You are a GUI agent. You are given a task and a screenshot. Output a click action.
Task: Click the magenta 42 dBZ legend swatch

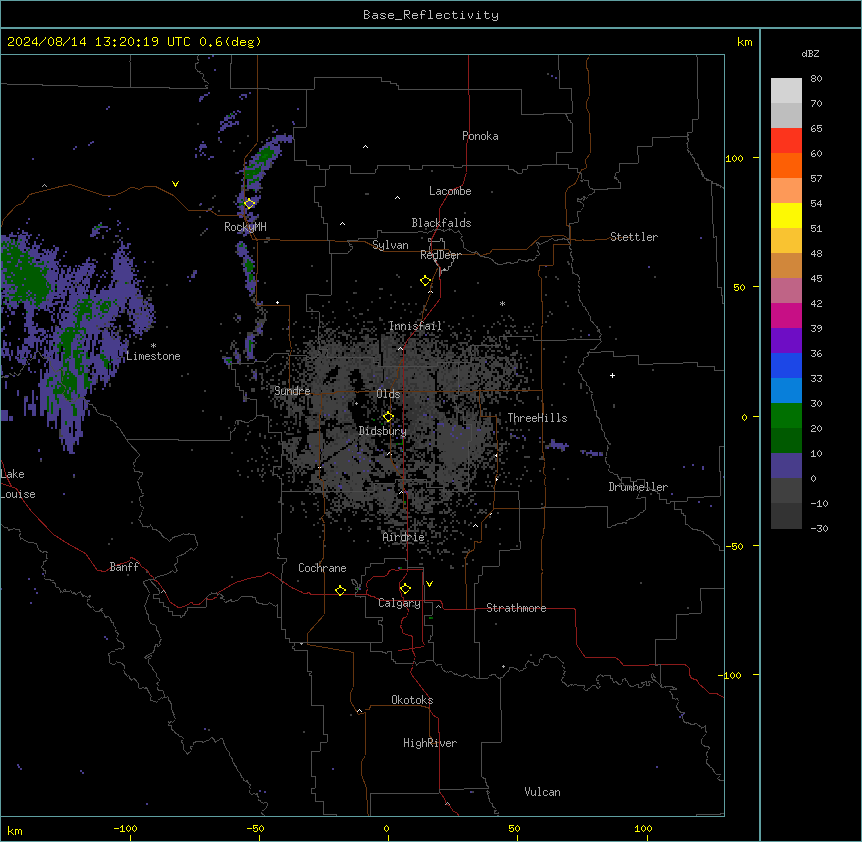click(786, 315)
